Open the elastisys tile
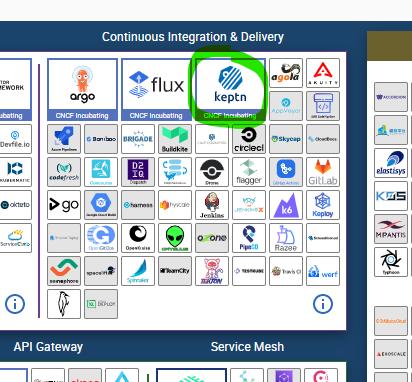 (391, 163)
